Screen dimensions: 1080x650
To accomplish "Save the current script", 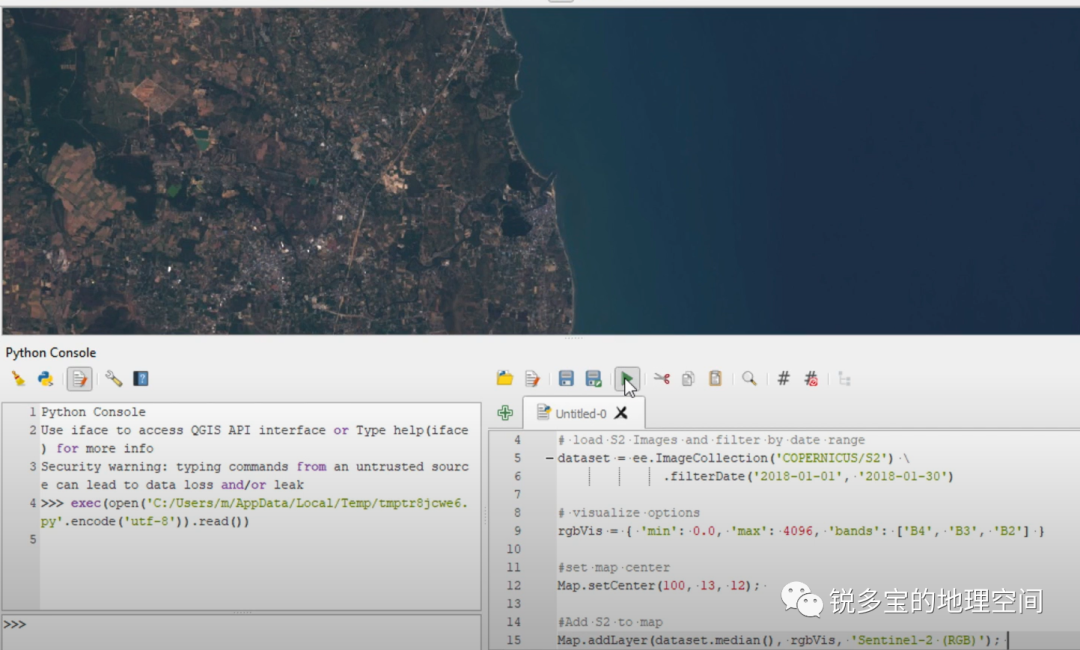I will 566,378.
